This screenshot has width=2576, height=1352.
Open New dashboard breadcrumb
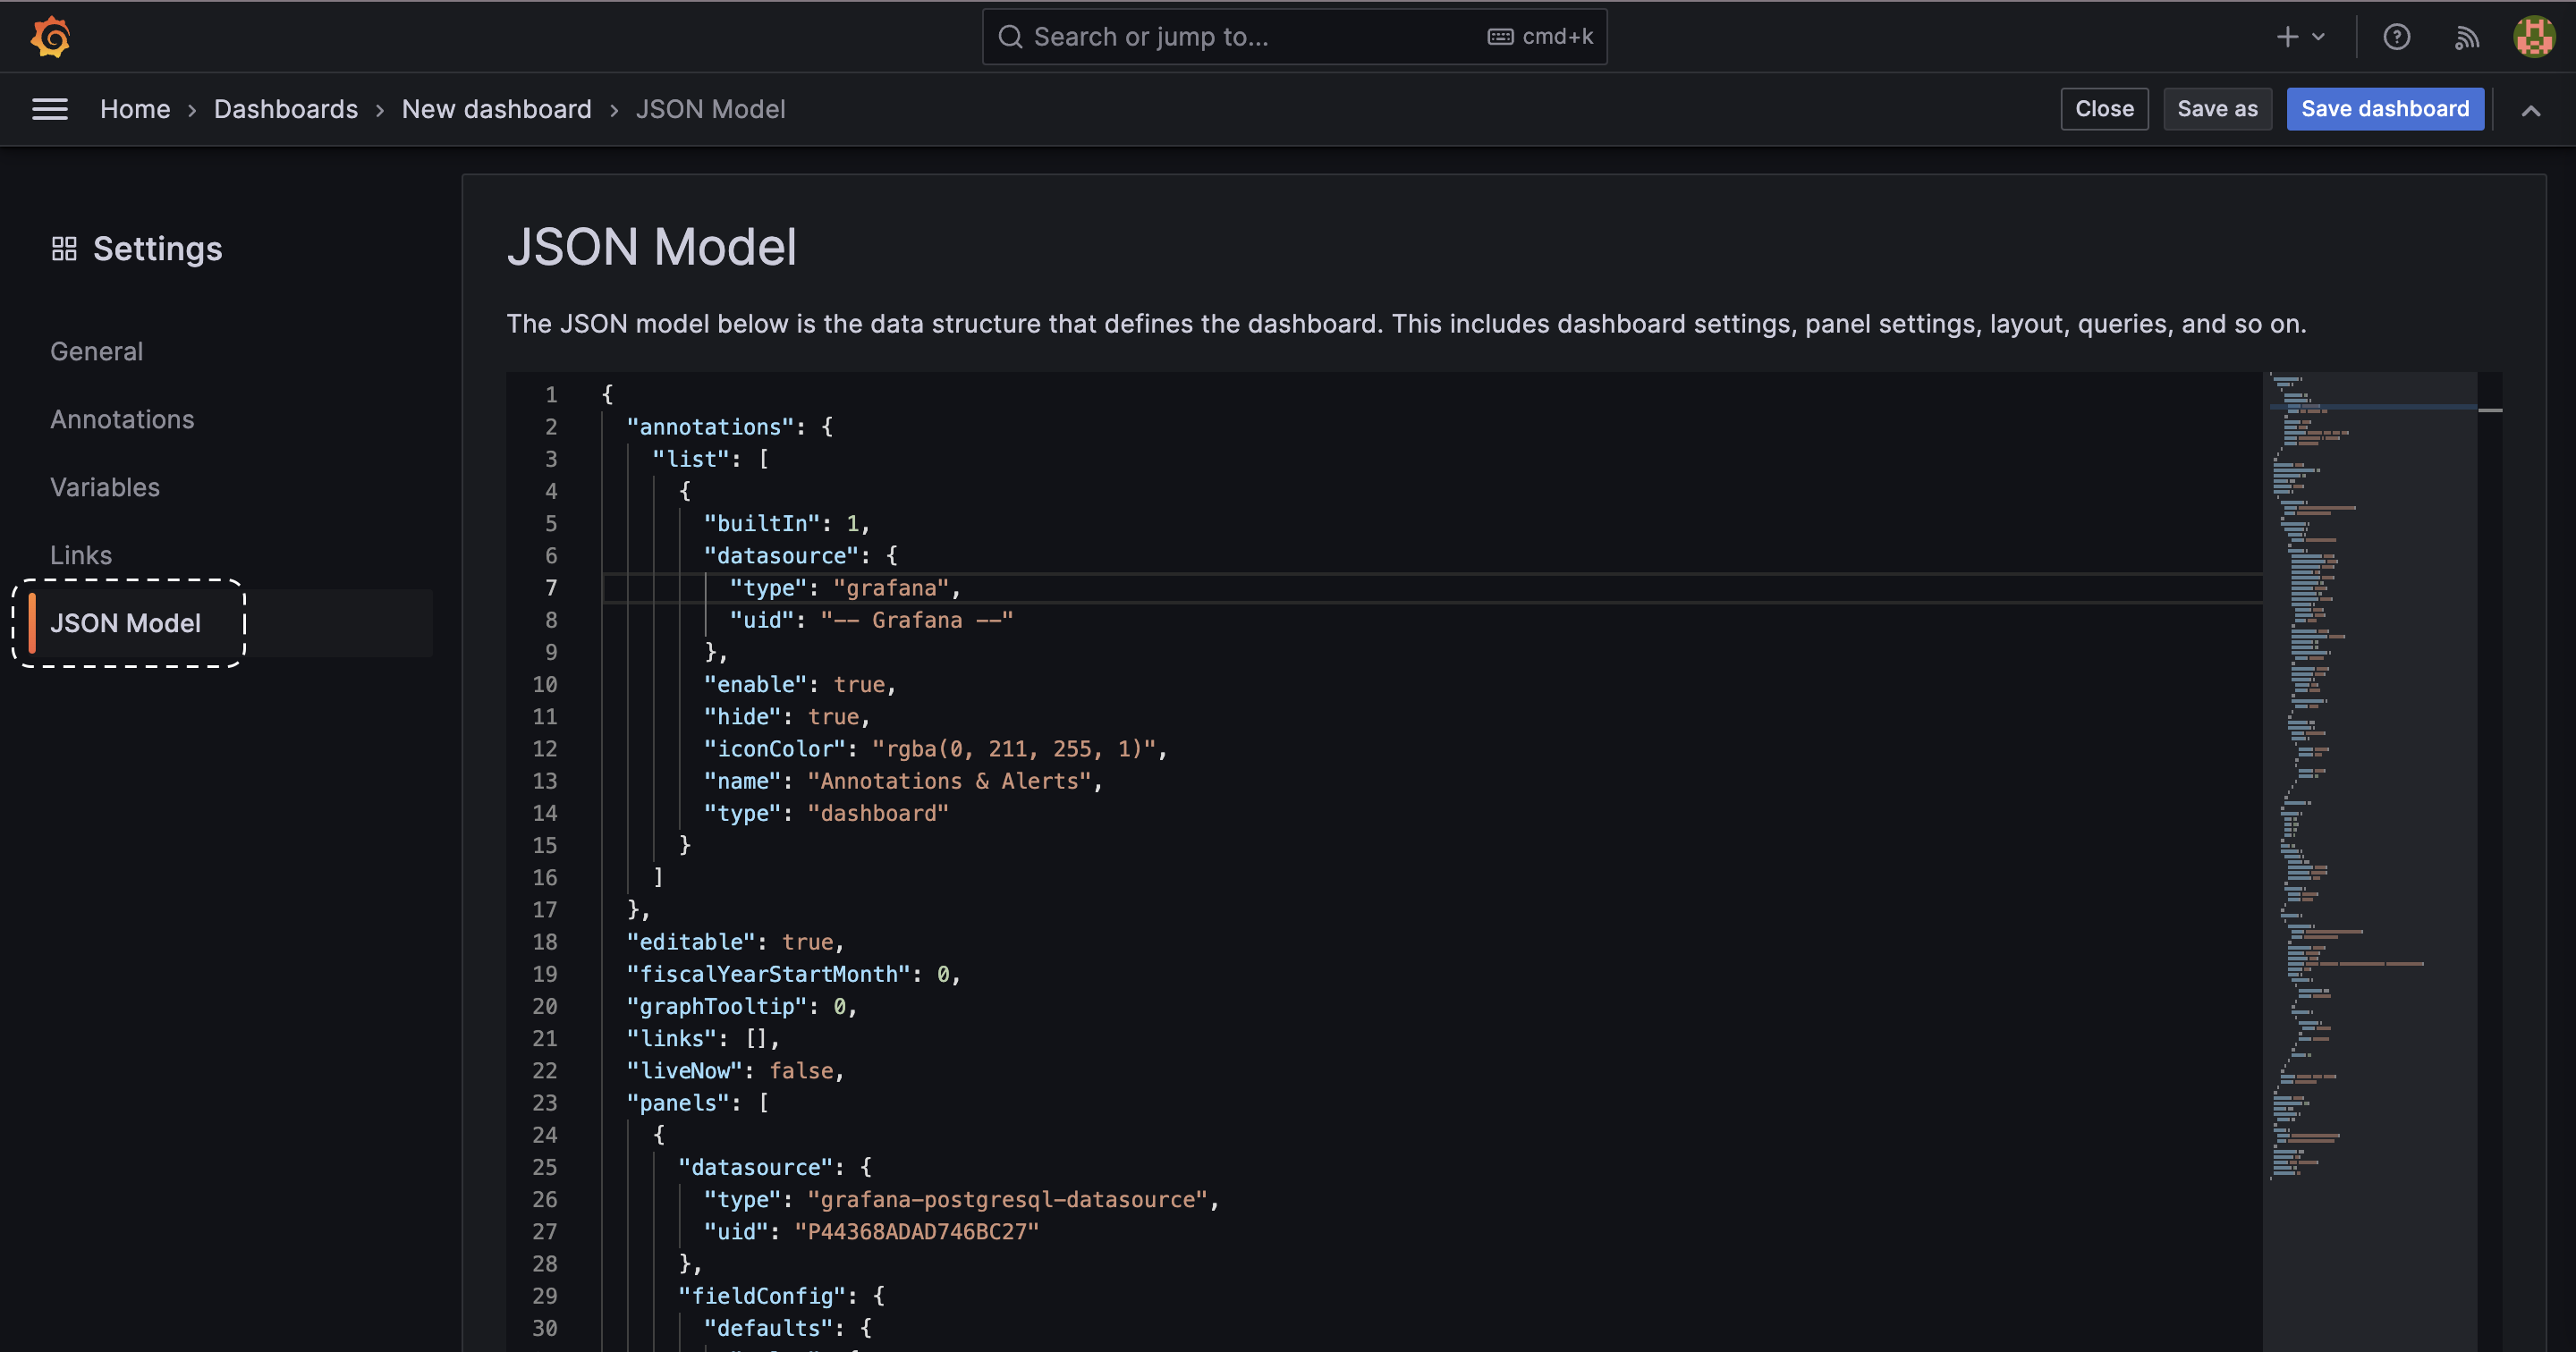point(497,109)
